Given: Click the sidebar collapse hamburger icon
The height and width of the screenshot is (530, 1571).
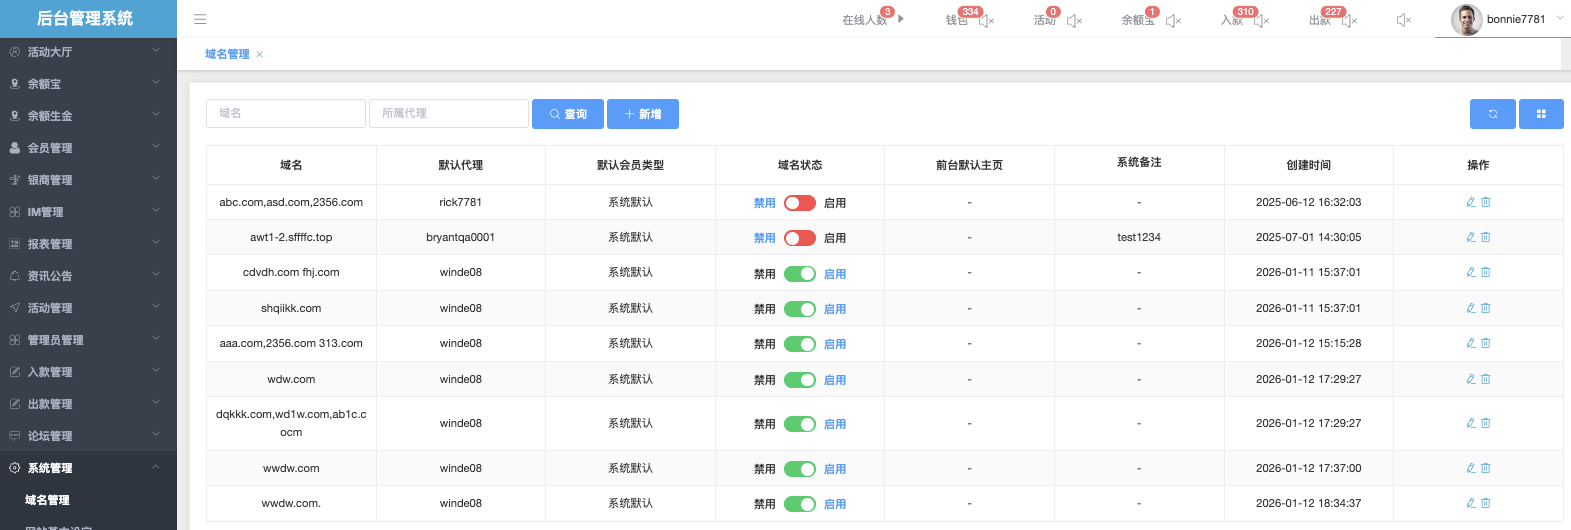Looking at the screenshot, I should (x=200, y=19).
